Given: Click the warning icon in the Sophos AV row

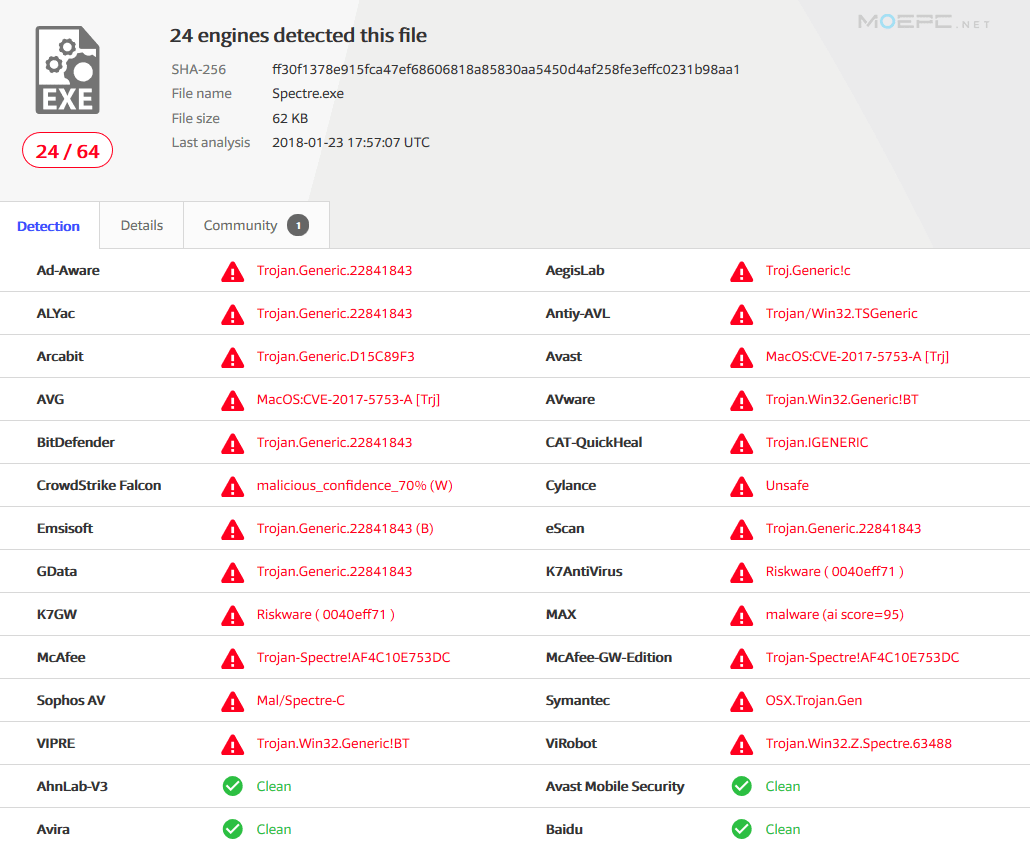Looking at the screenshot, I should coord(233,701).
